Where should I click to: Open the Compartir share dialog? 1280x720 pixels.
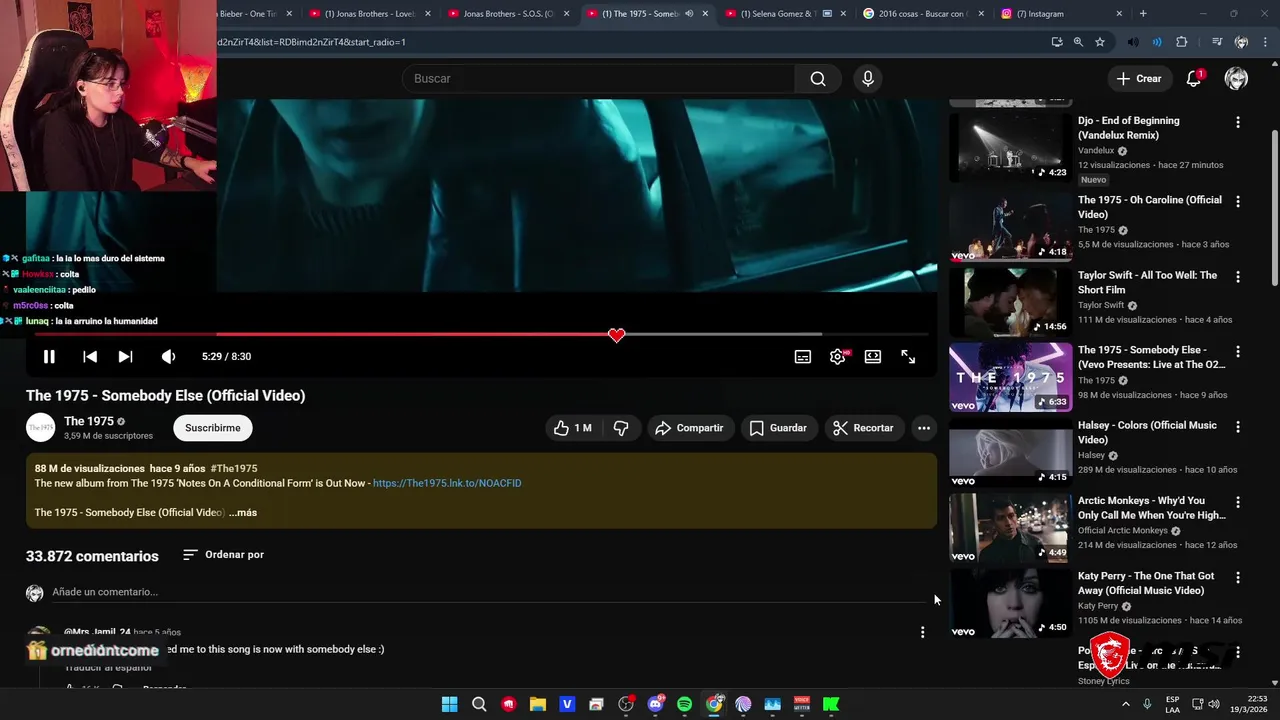click(x=690, y=428)
